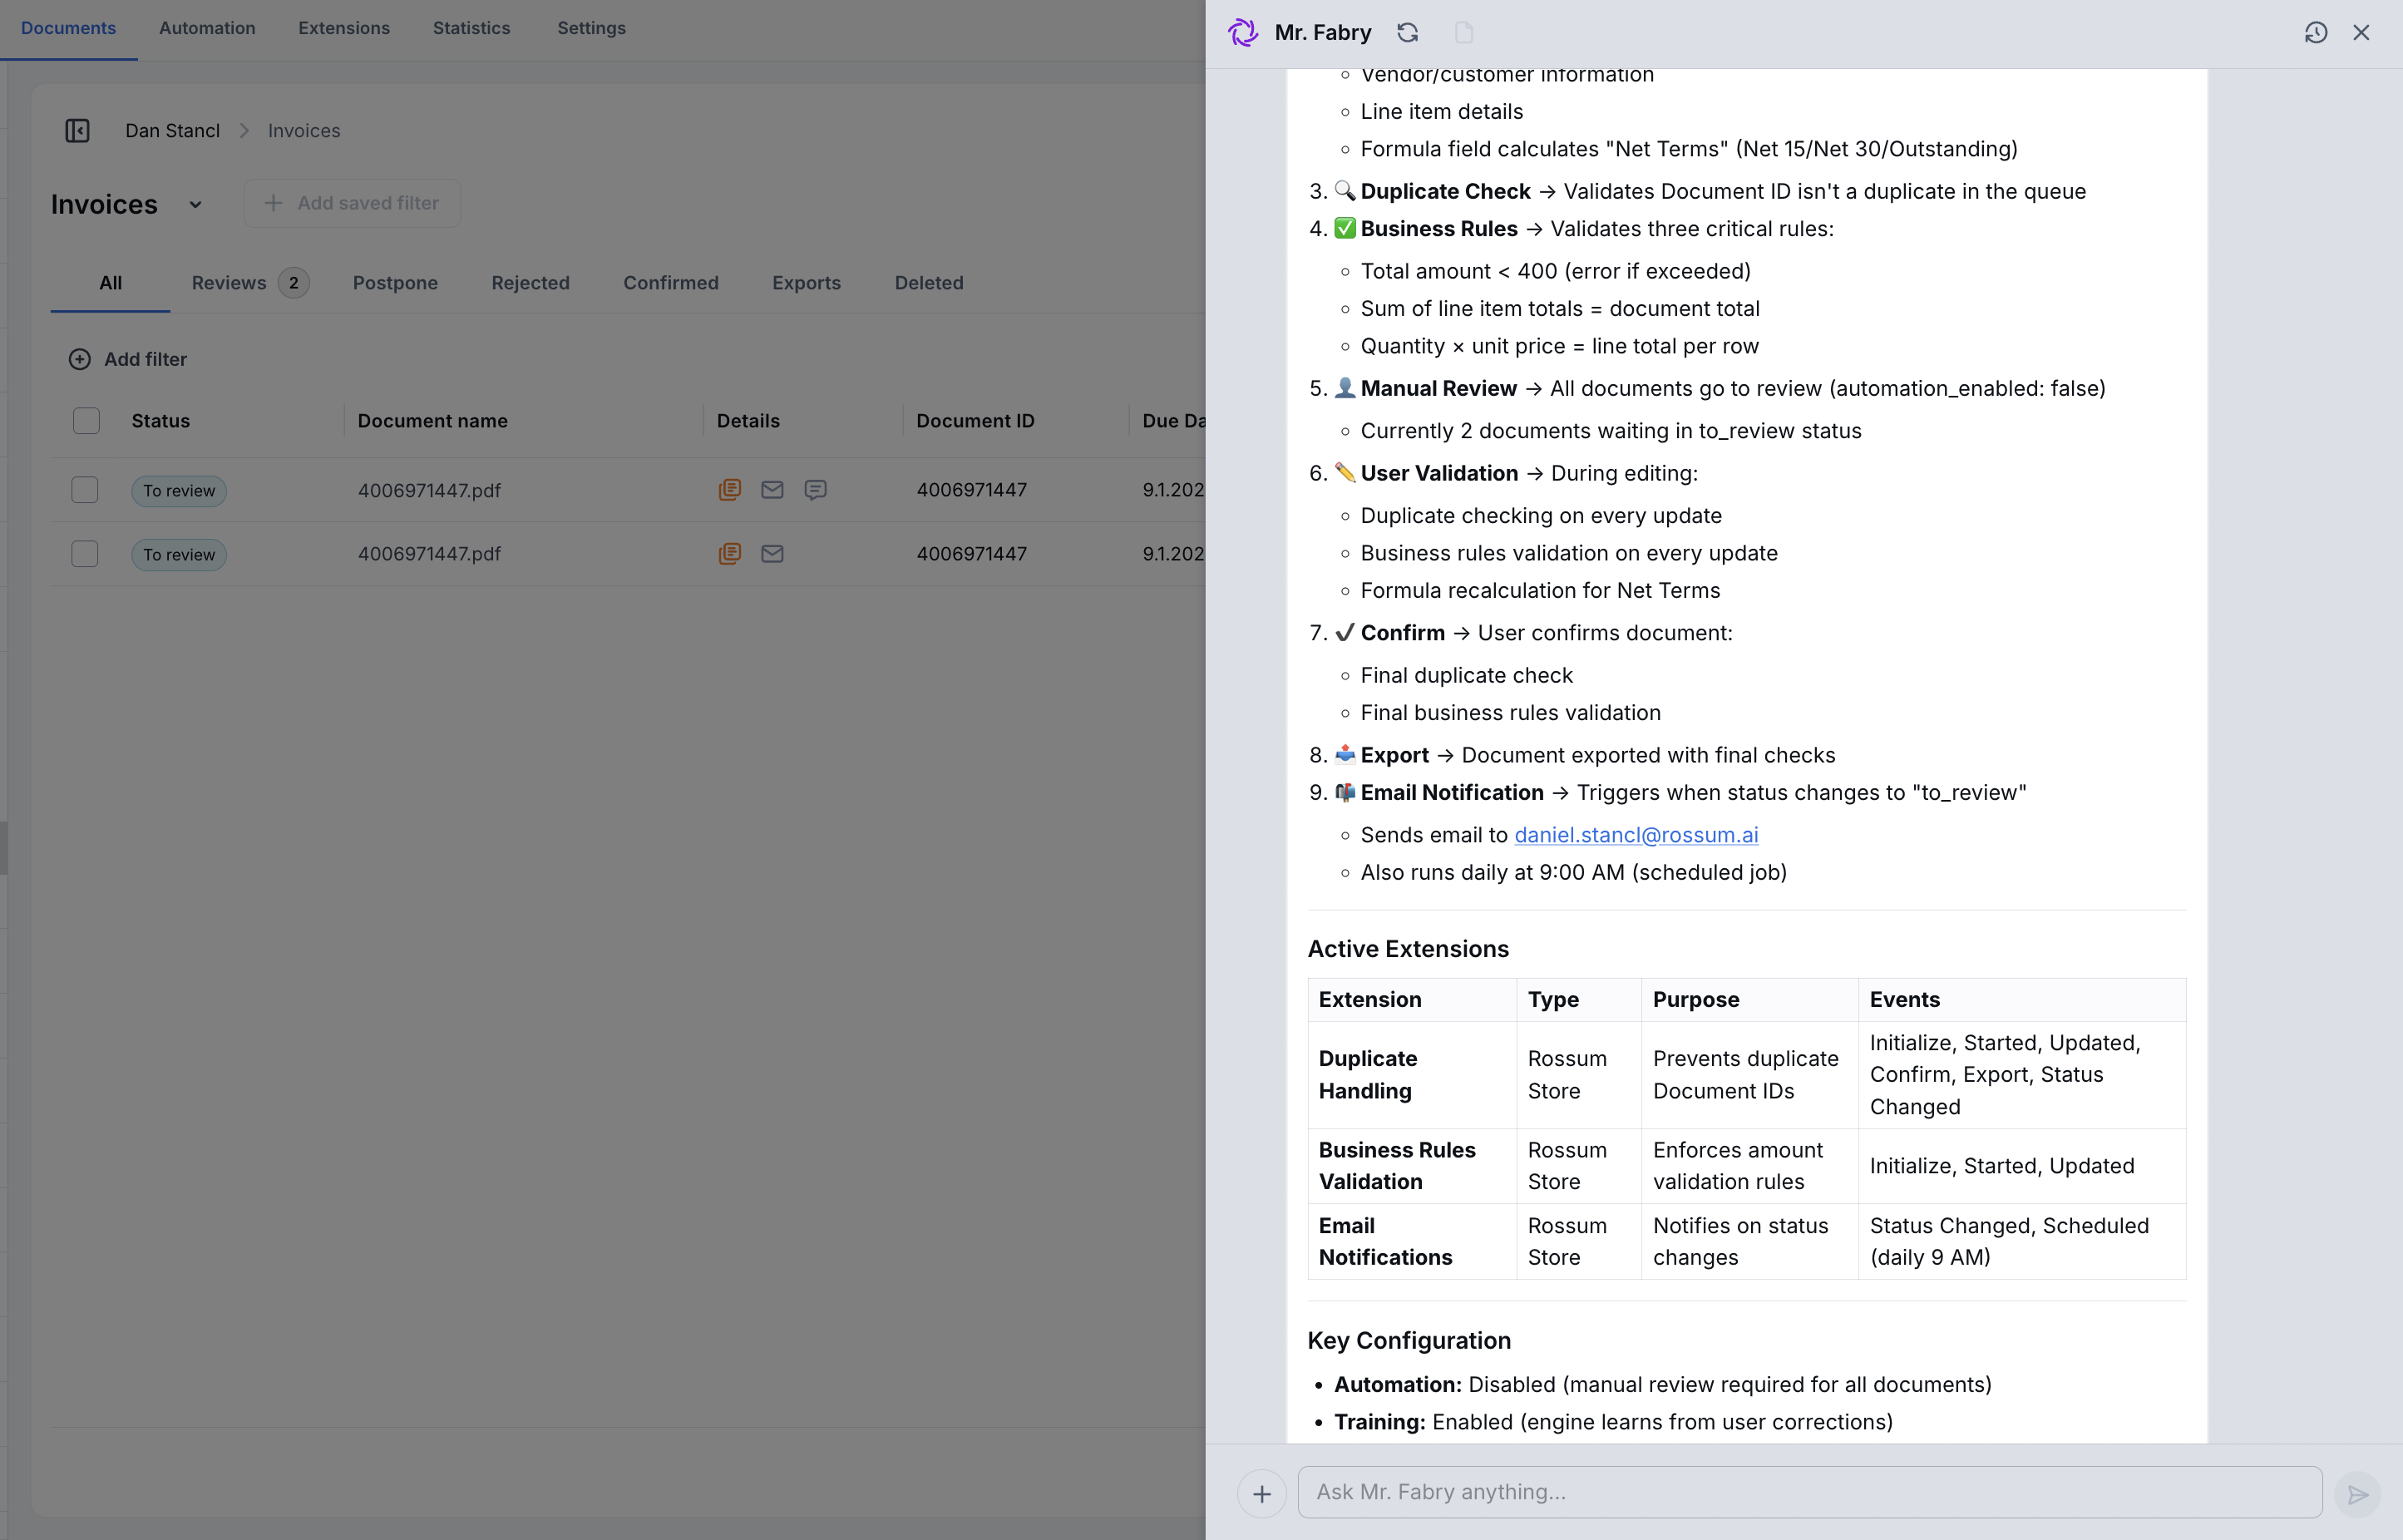Check the select-all checkbox in the Status header
Viewport: 2403px width, 1540px height.
[86, 420]
